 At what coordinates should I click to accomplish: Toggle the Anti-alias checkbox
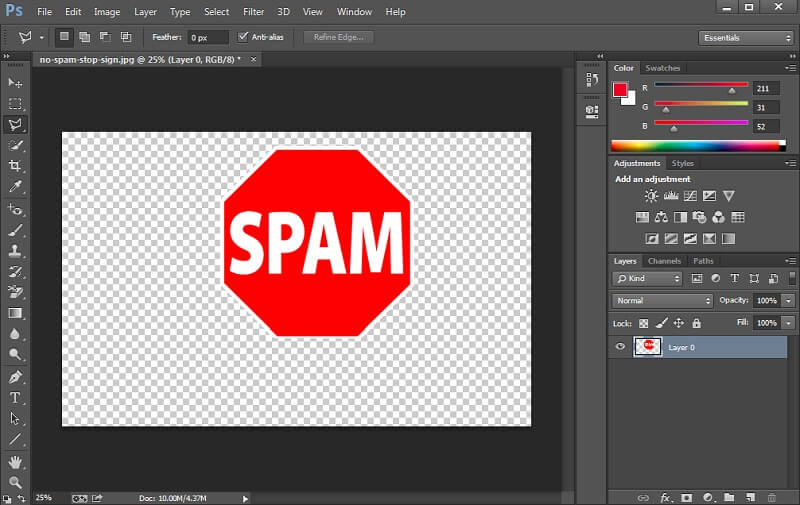(243, 37)
